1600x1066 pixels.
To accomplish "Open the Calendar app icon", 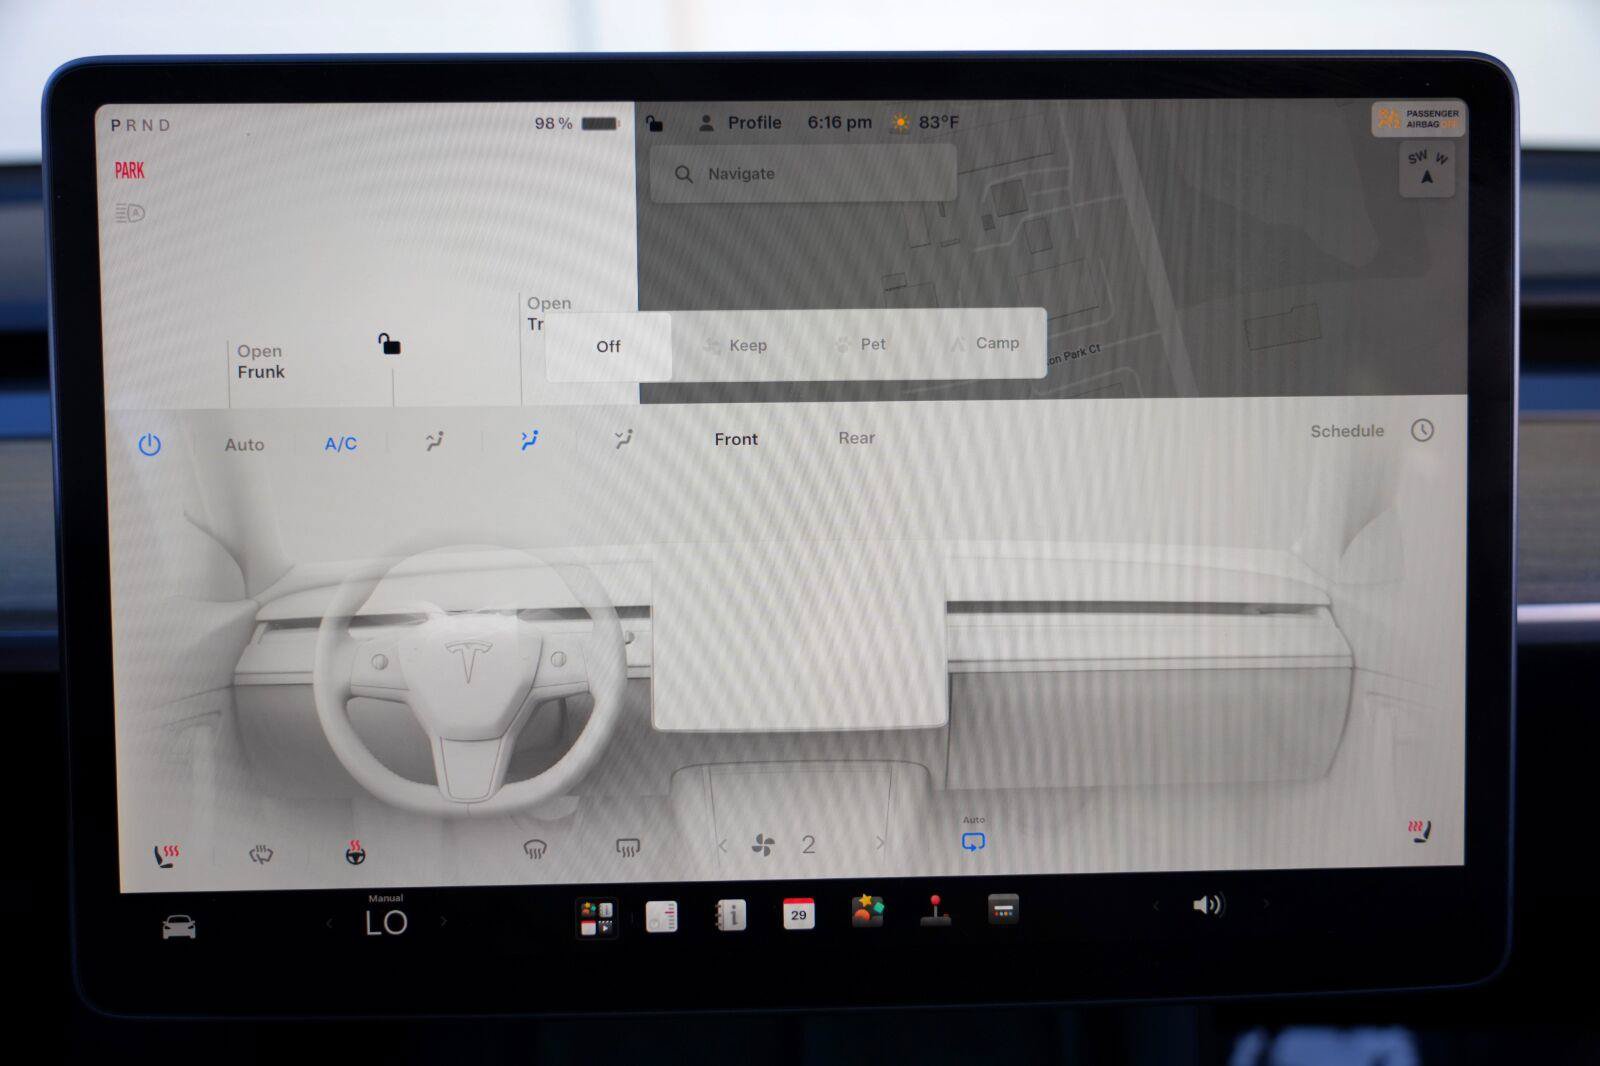I will pyautogui.click(x=798, y=913).
